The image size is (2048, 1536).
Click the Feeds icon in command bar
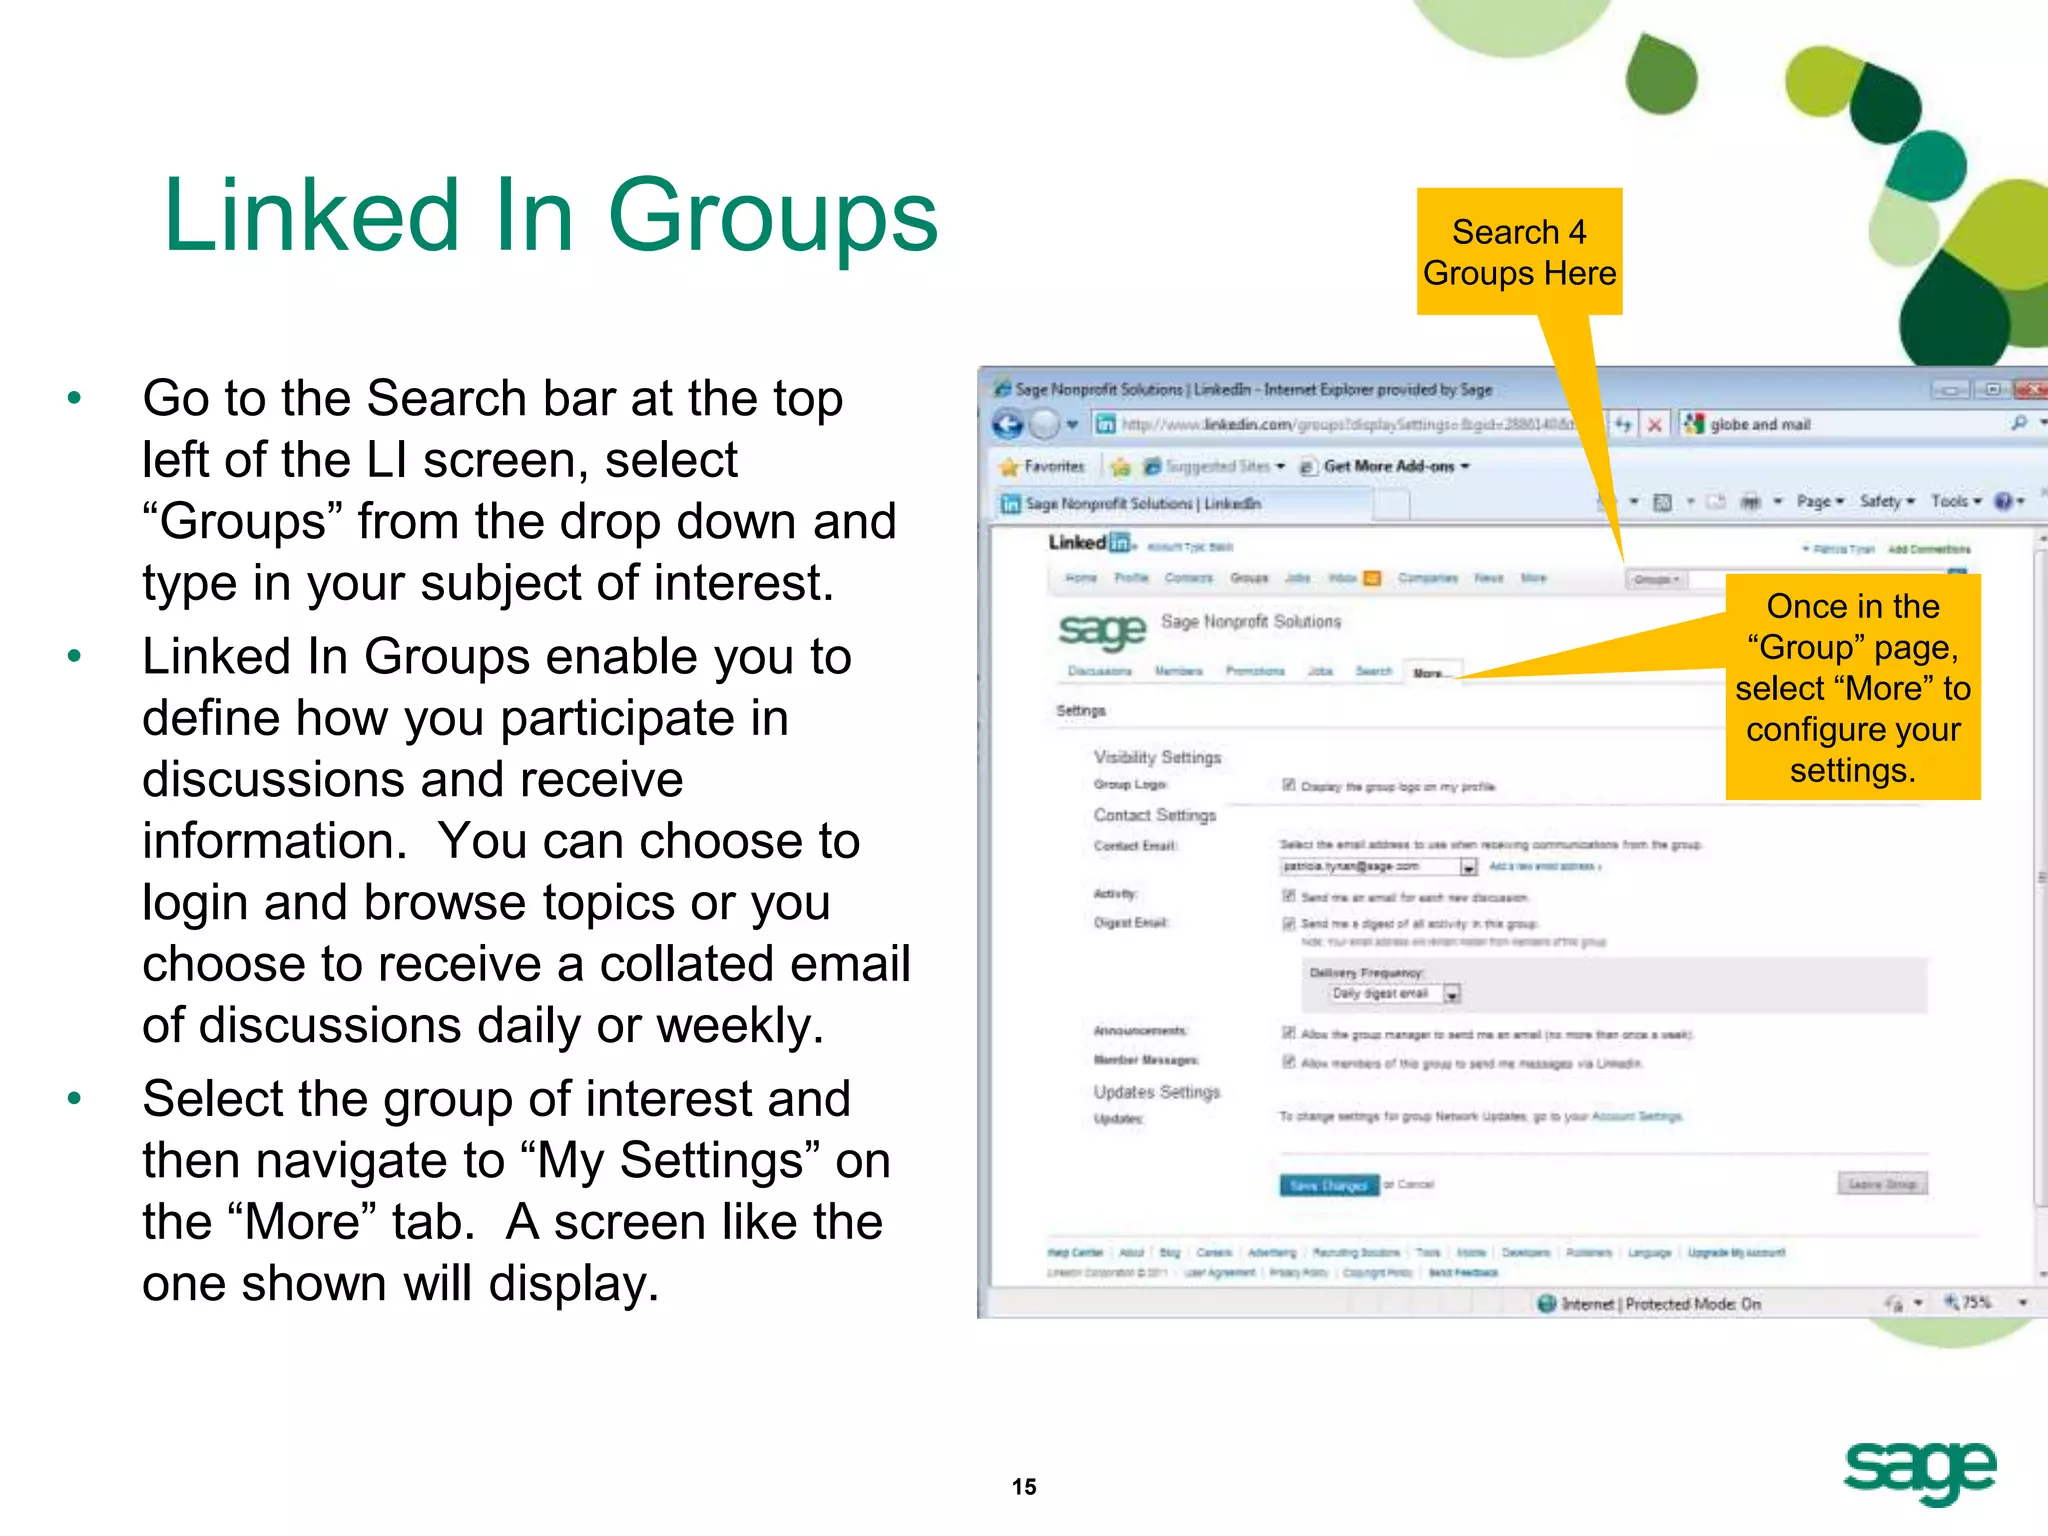pos(1662,502)
